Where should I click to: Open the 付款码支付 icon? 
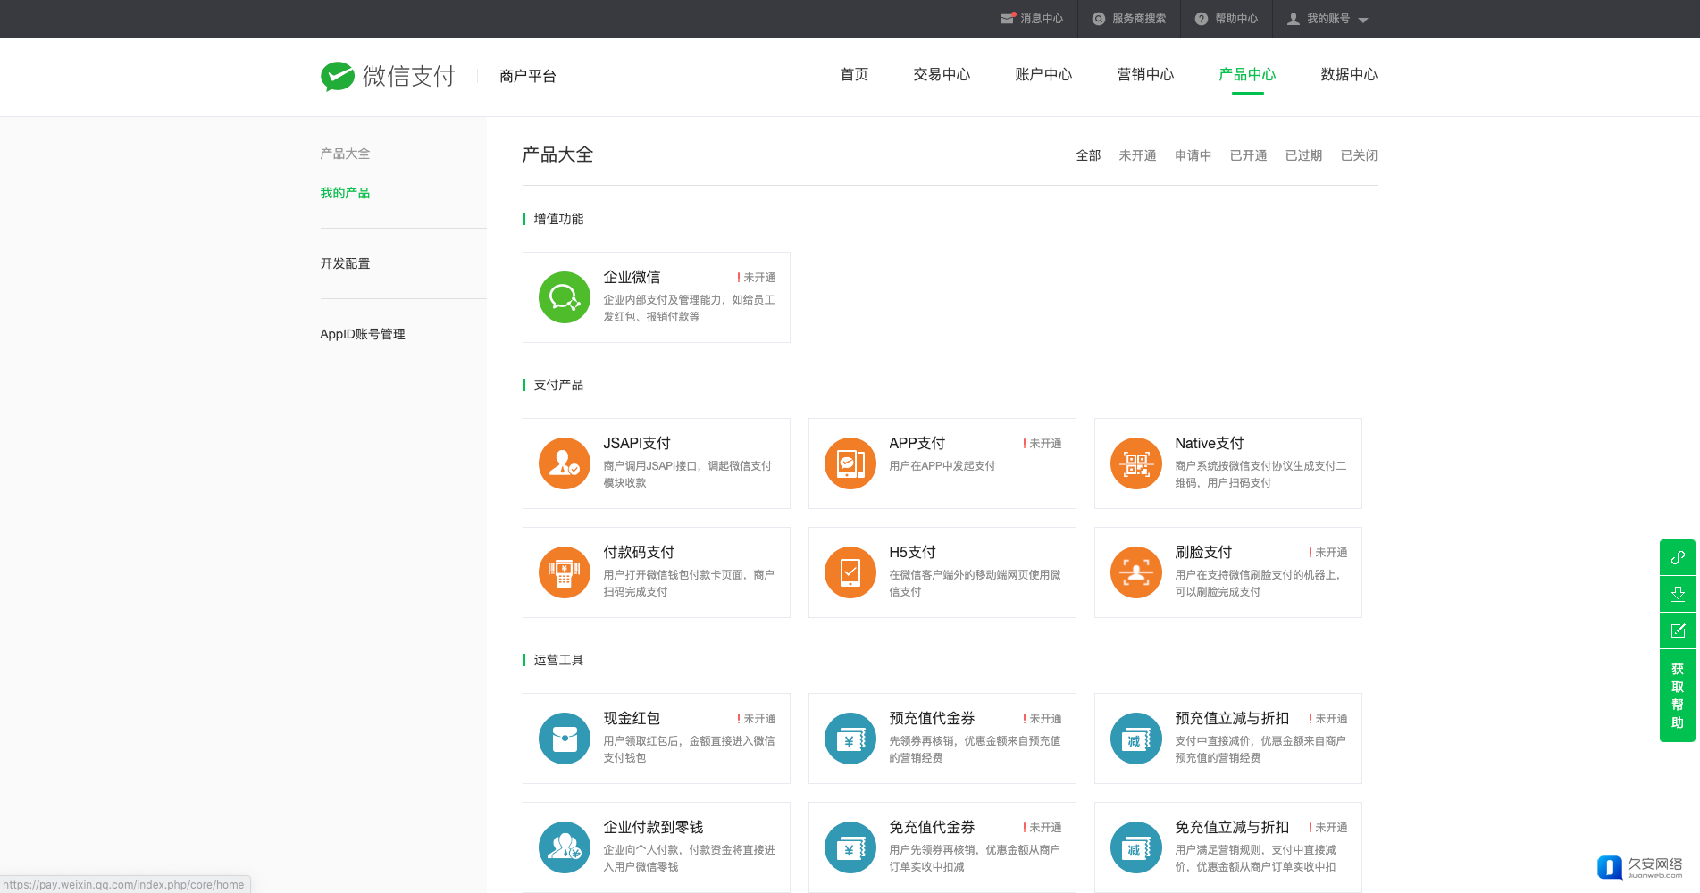564,572
